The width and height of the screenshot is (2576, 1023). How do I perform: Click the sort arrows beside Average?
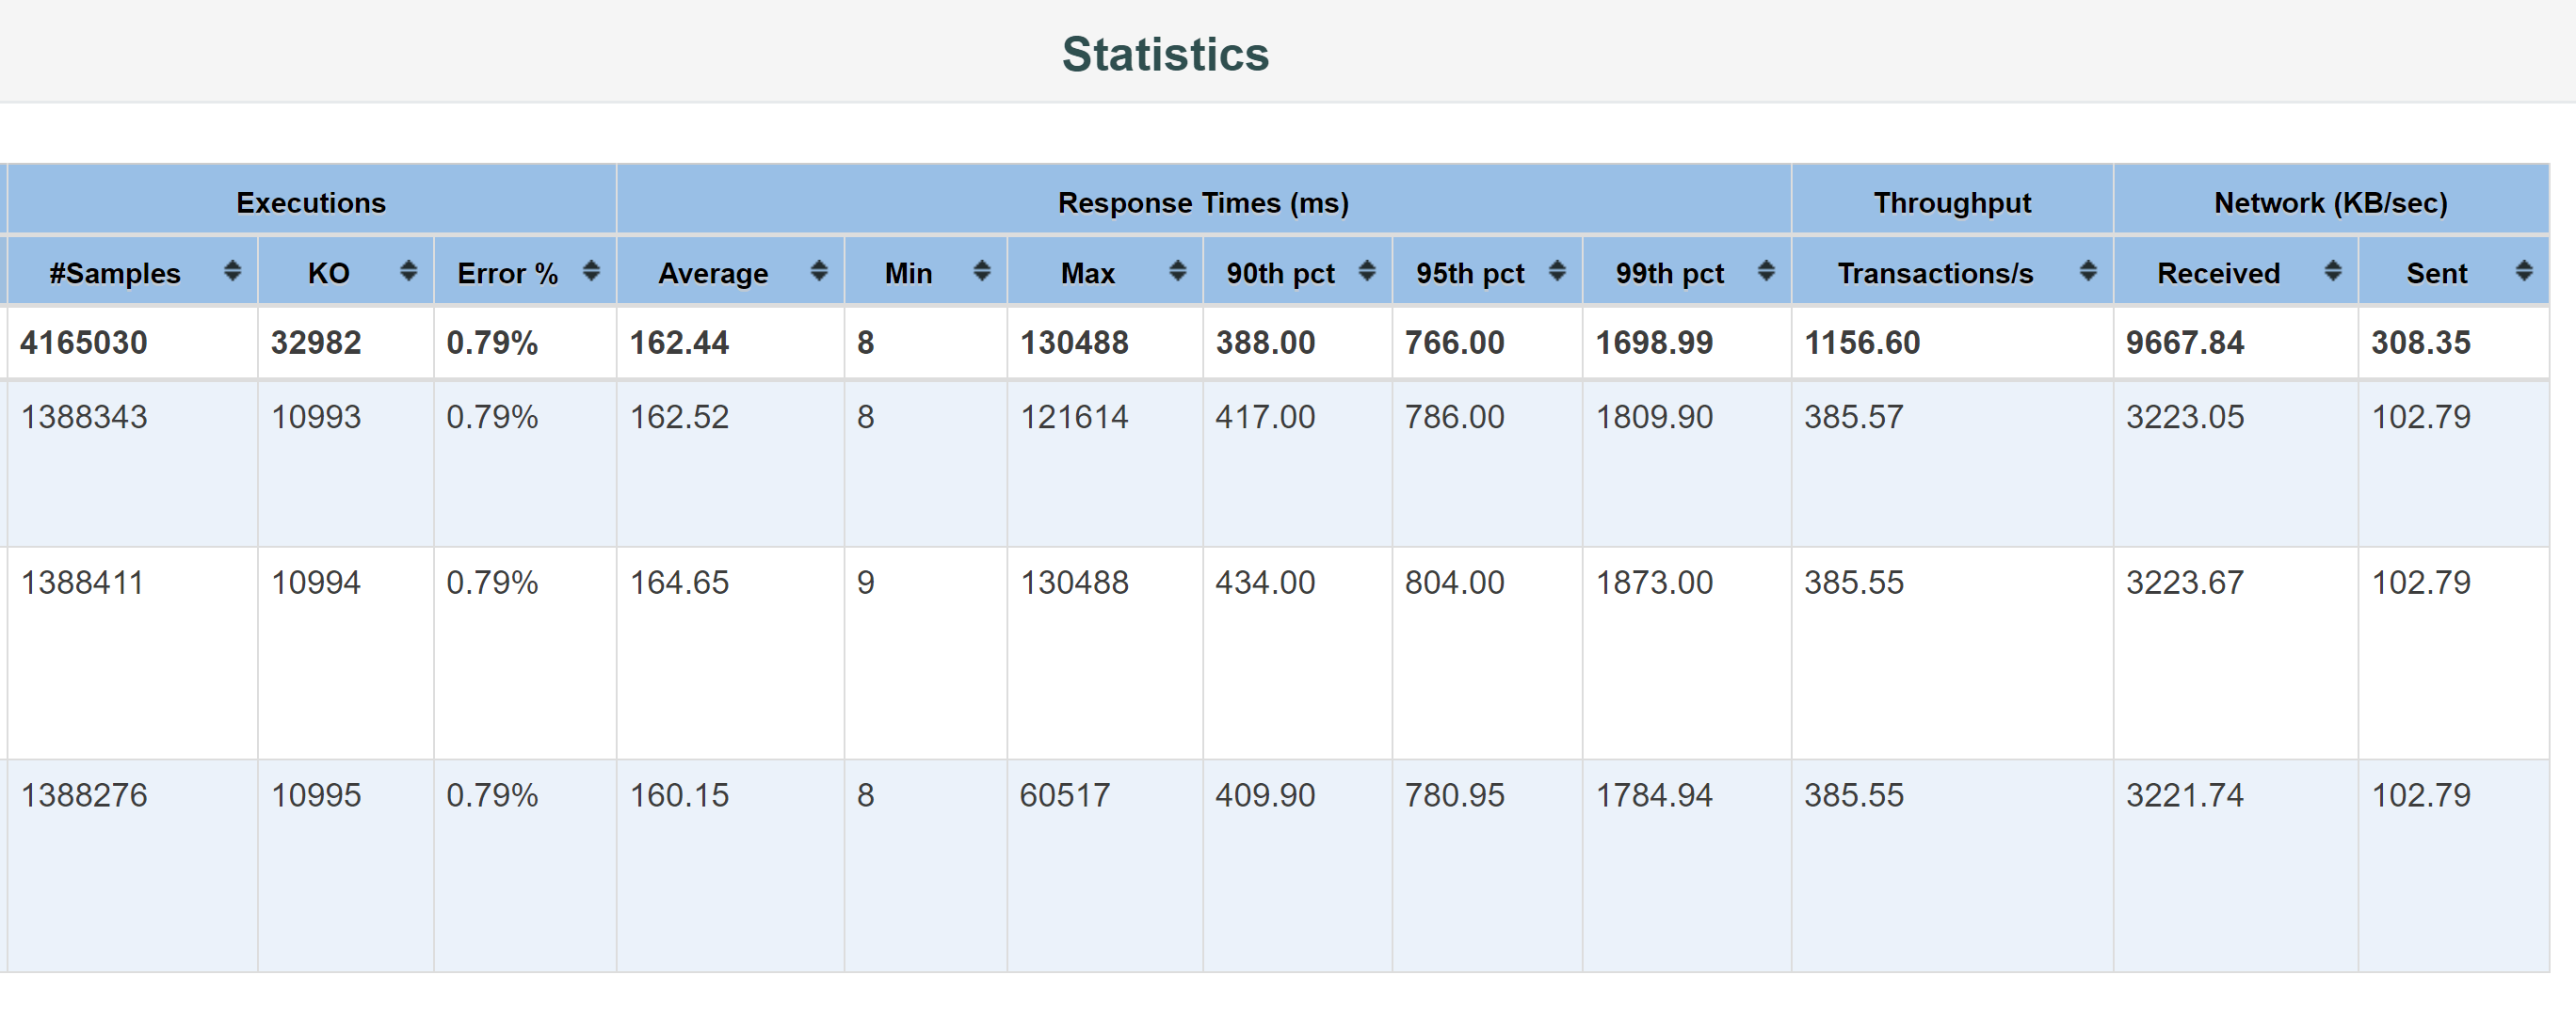point(819,271)
